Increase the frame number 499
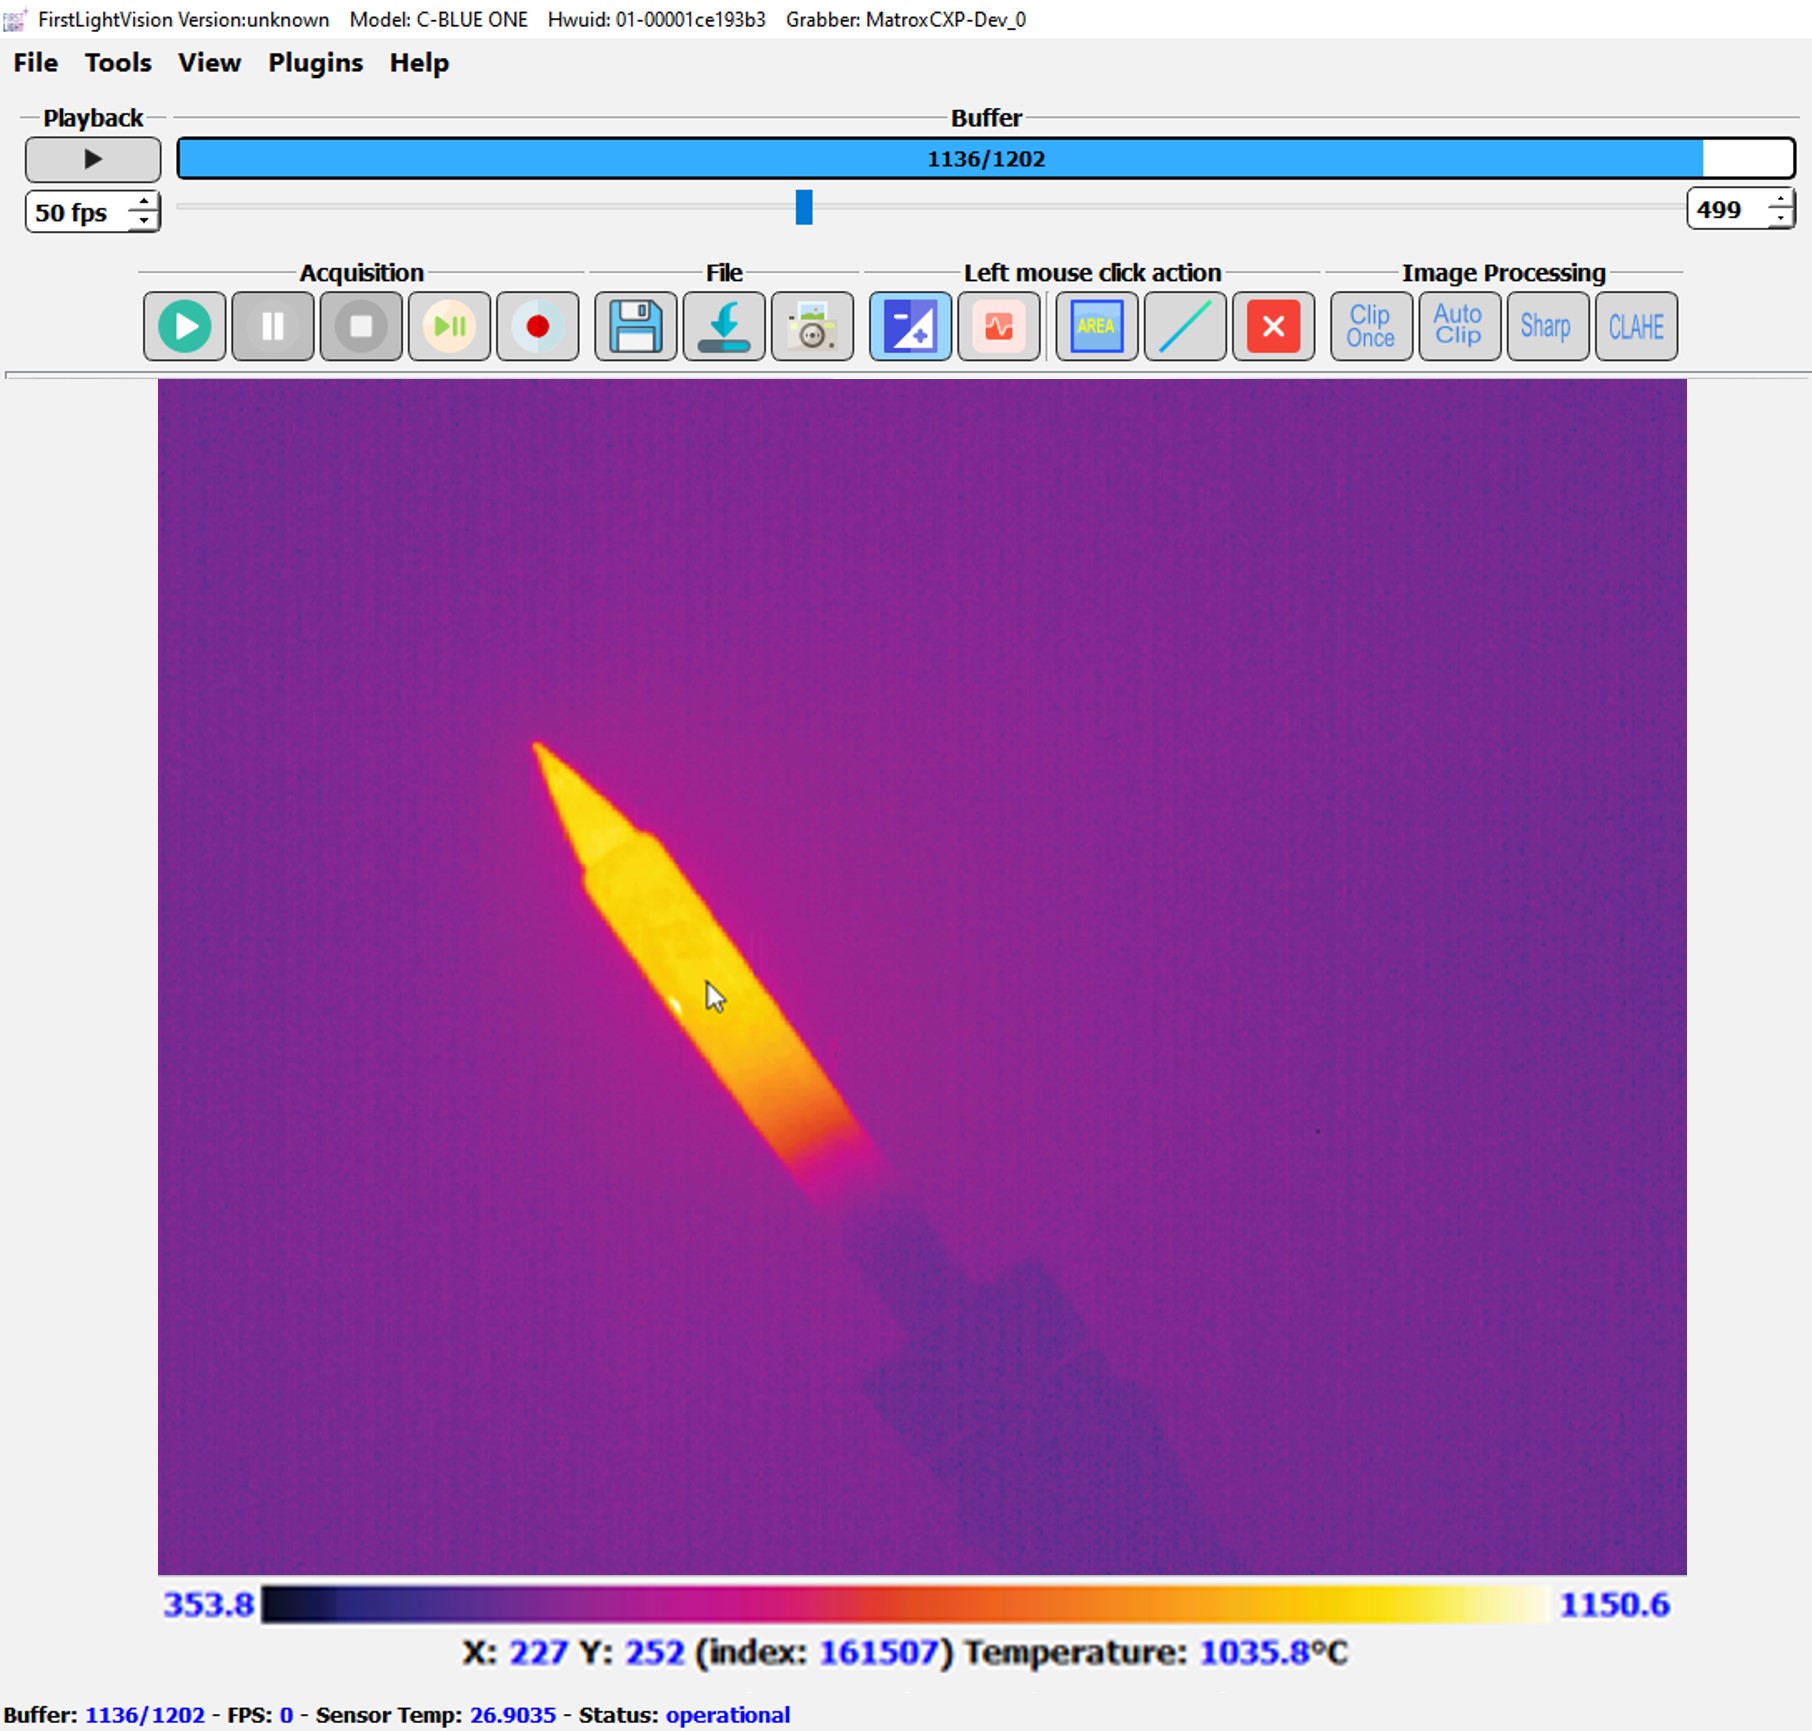Screen dimensions: 1812x1731 click(1780, 201)
